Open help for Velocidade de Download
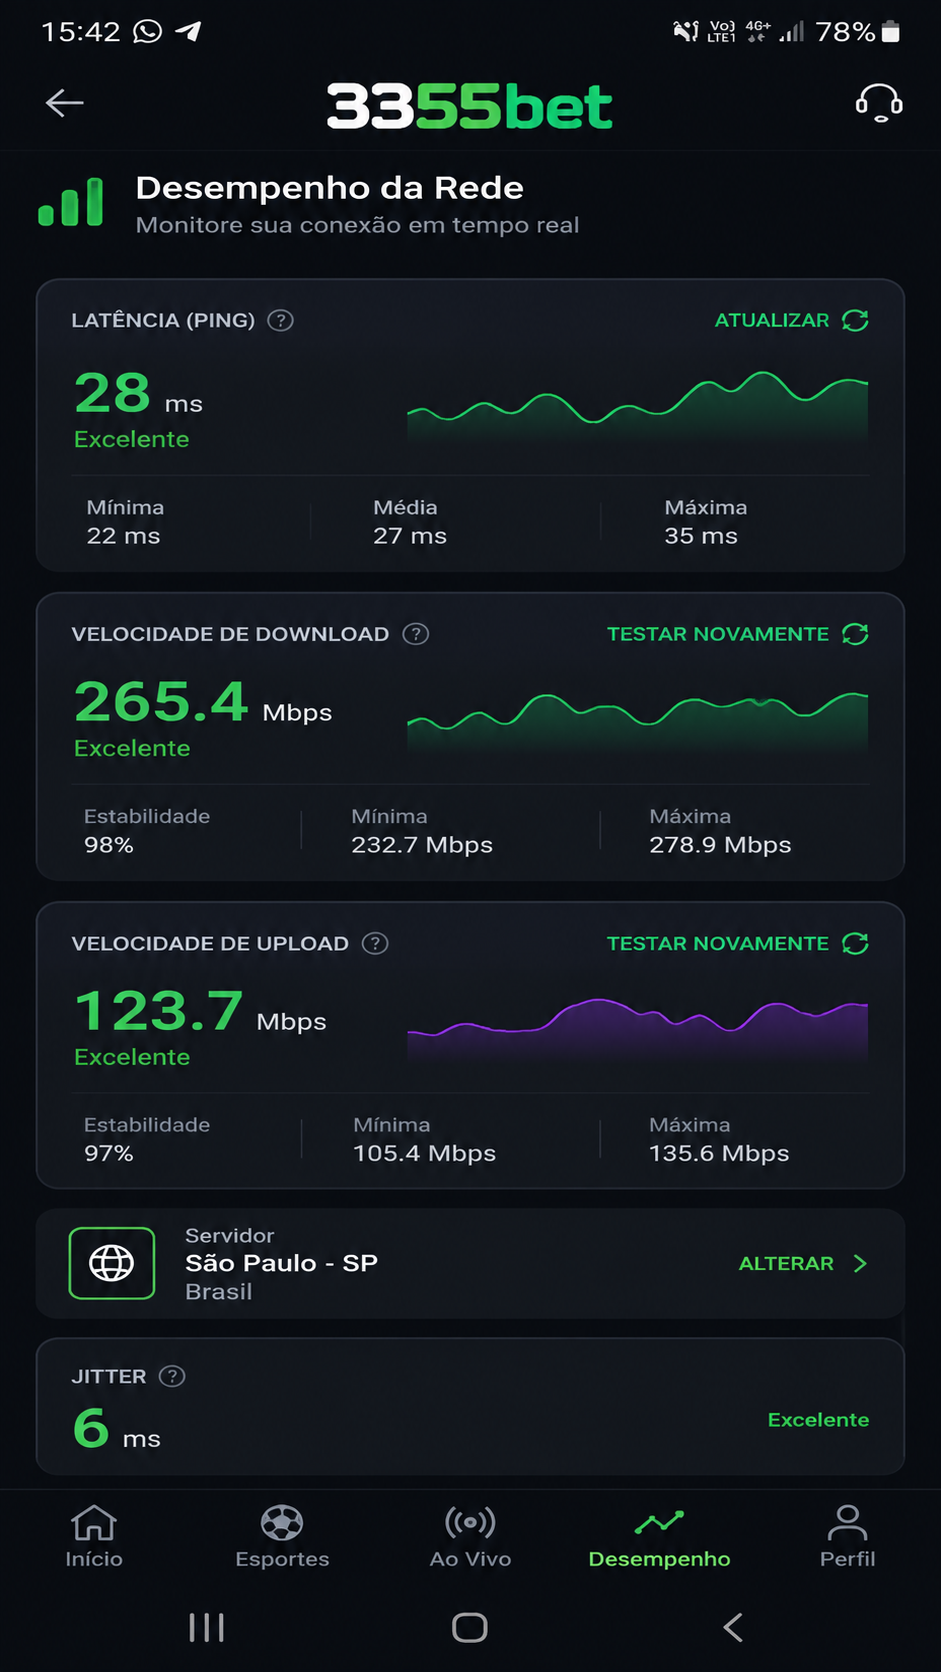 (x=416, y=634)
